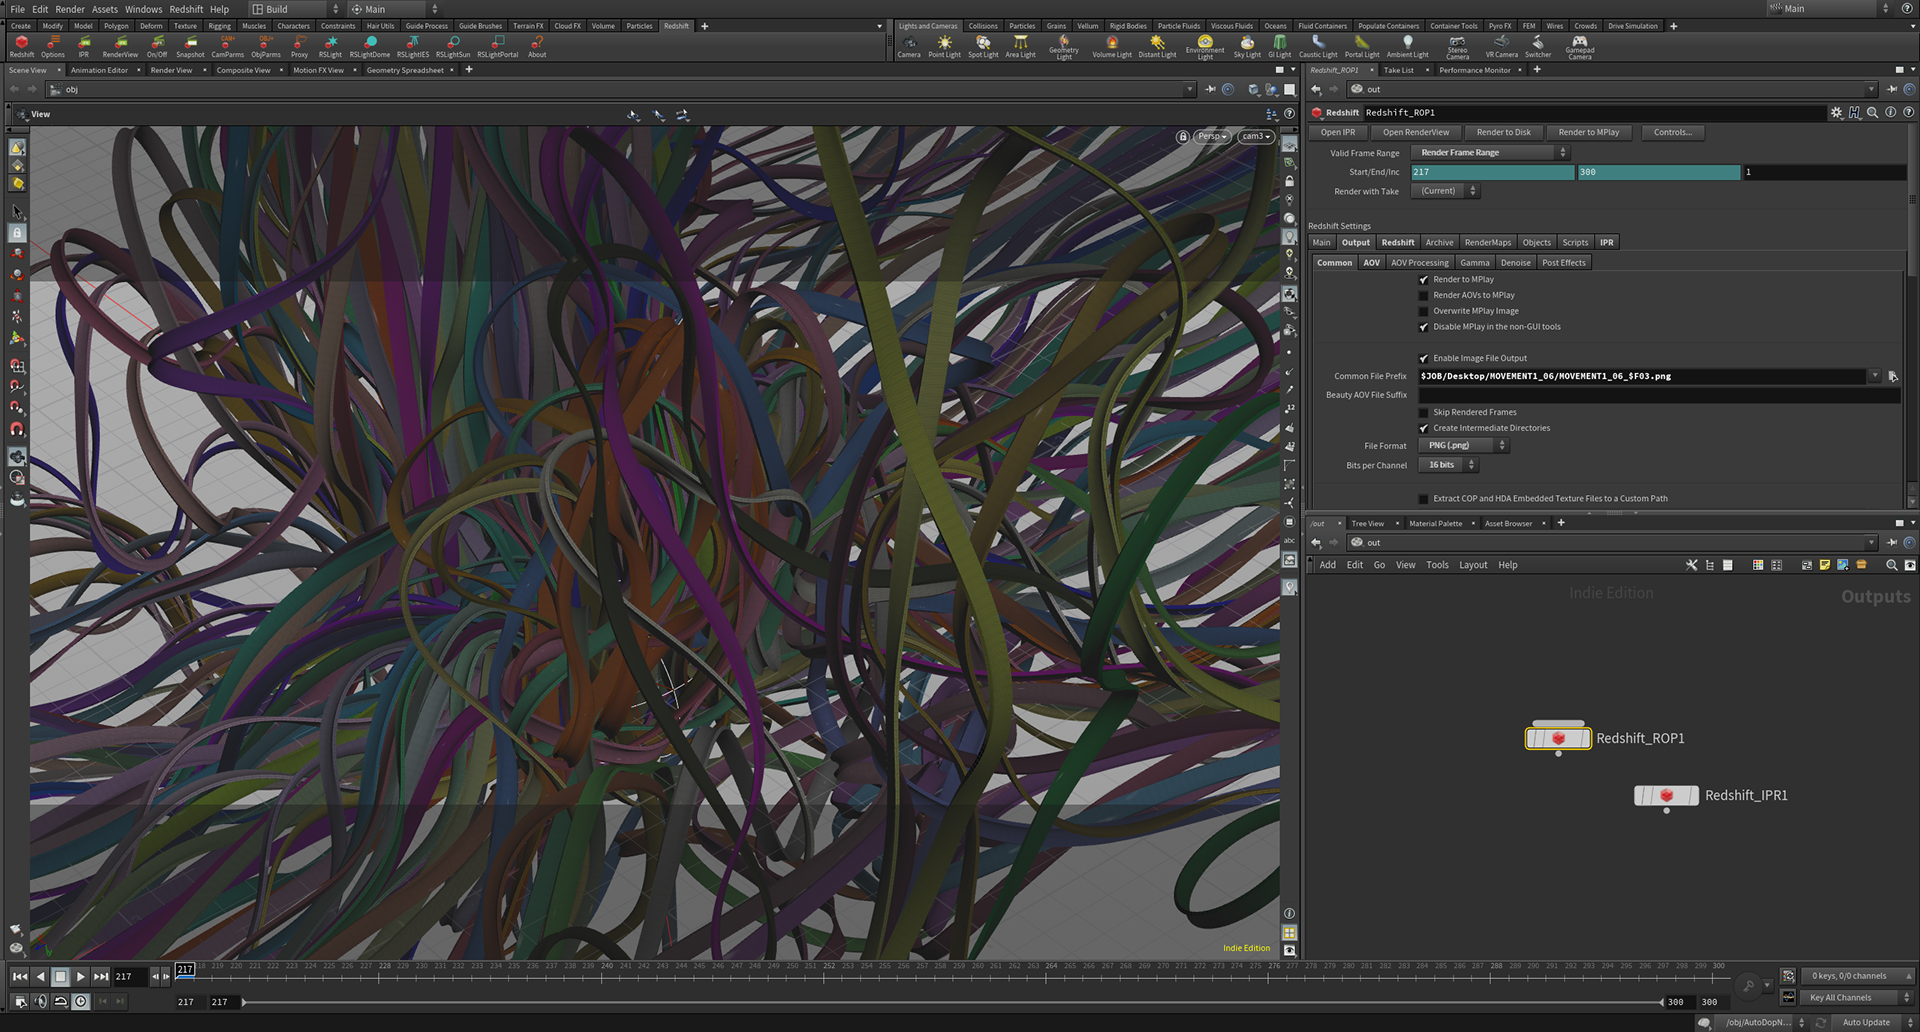Click the Common File Prefix path field
The height and width of the screenshot is (1032, 1920).
1643,376
